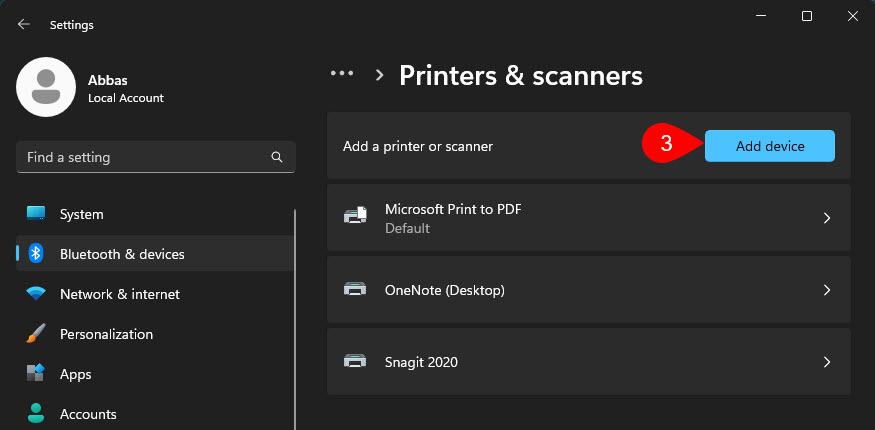The height and width of the screenshot is (430, 875).
Task: Click the Microsoft Print to PDF printer icon
Action: (355, 217)
